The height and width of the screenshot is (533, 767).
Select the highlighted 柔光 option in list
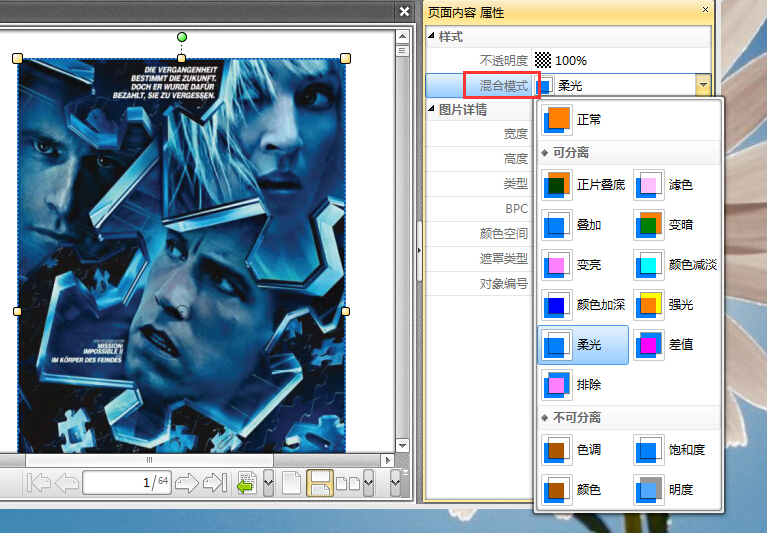point(583,345)
